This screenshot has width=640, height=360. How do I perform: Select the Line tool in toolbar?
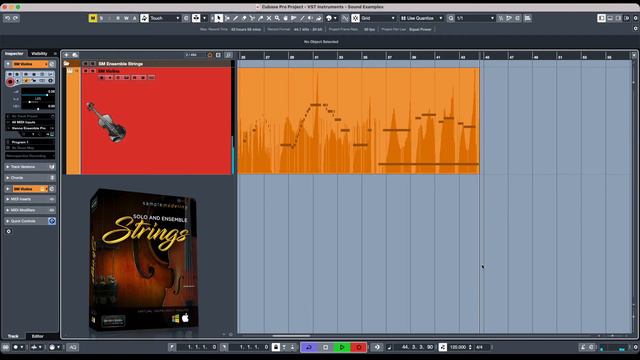pyautogui.click(x=302, y=18)
